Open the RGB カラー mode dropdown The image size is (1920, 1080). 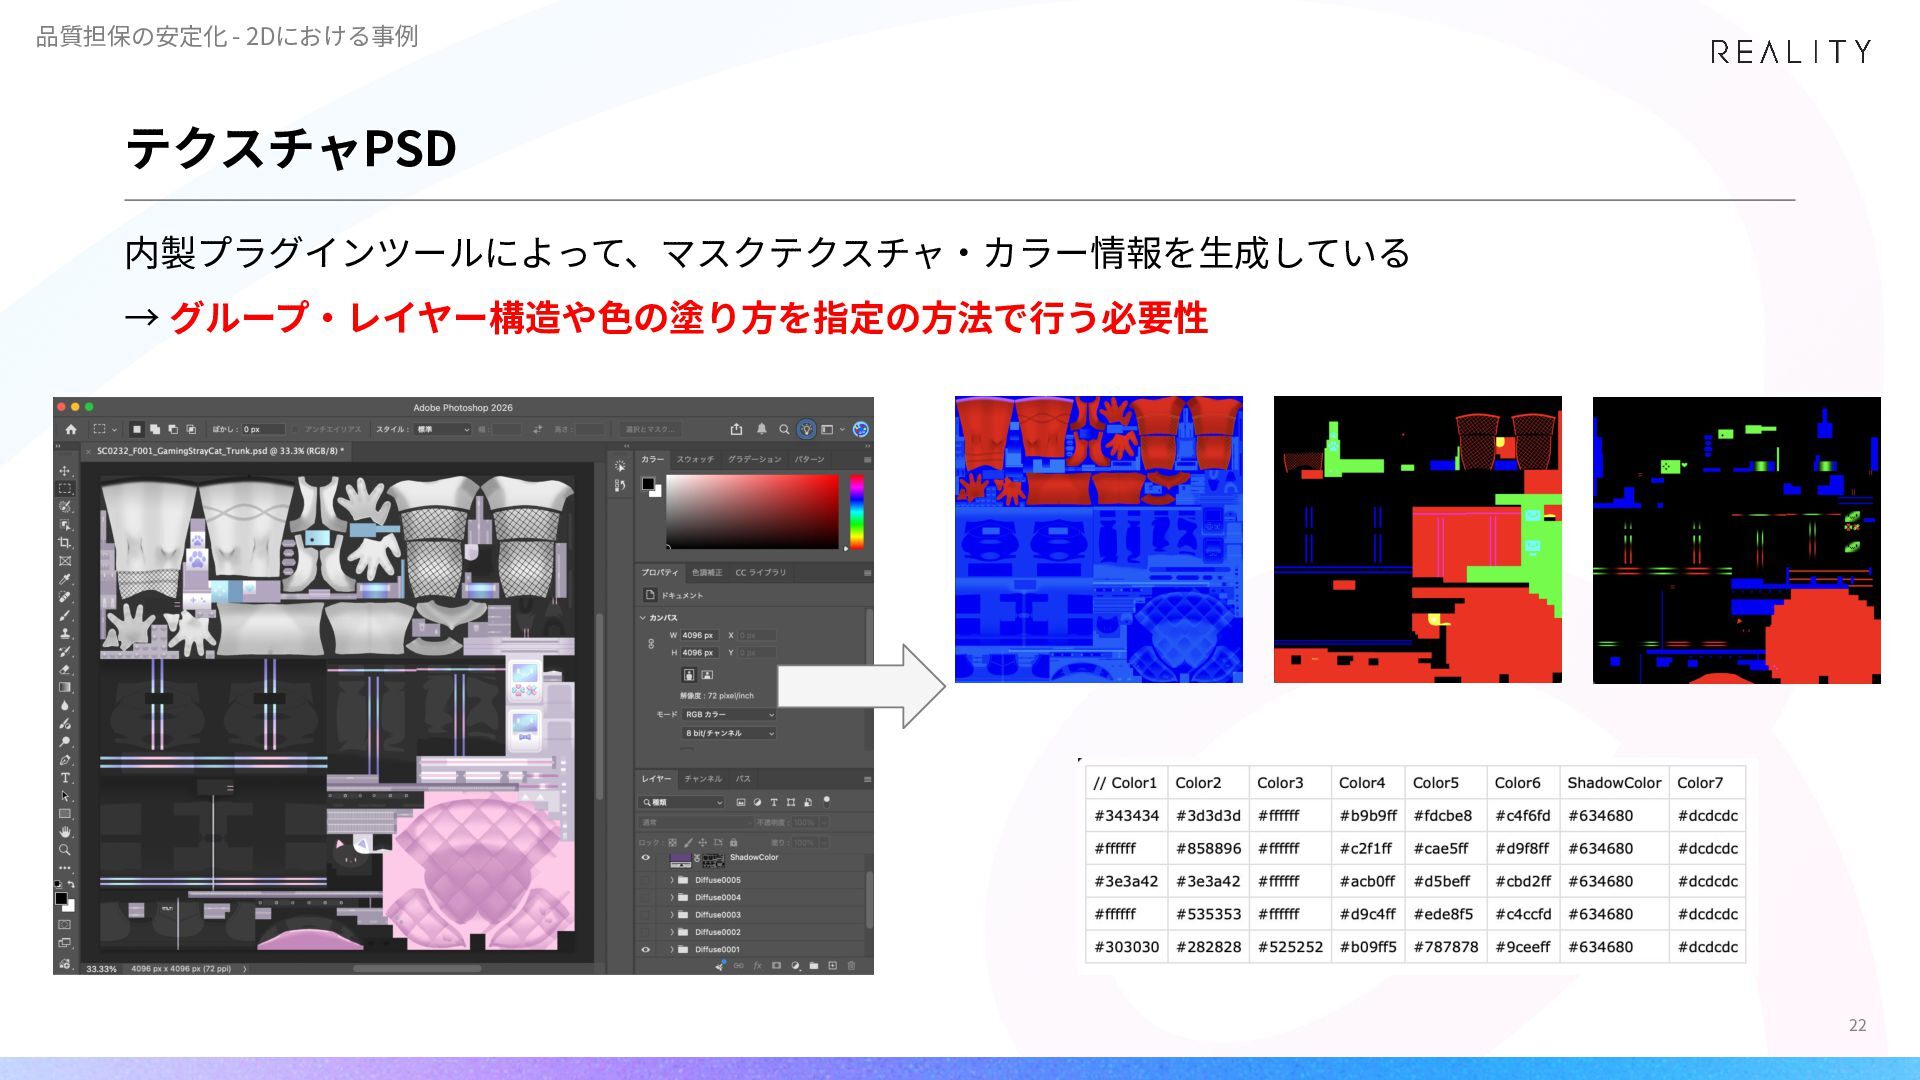click(x=729, y=715)
